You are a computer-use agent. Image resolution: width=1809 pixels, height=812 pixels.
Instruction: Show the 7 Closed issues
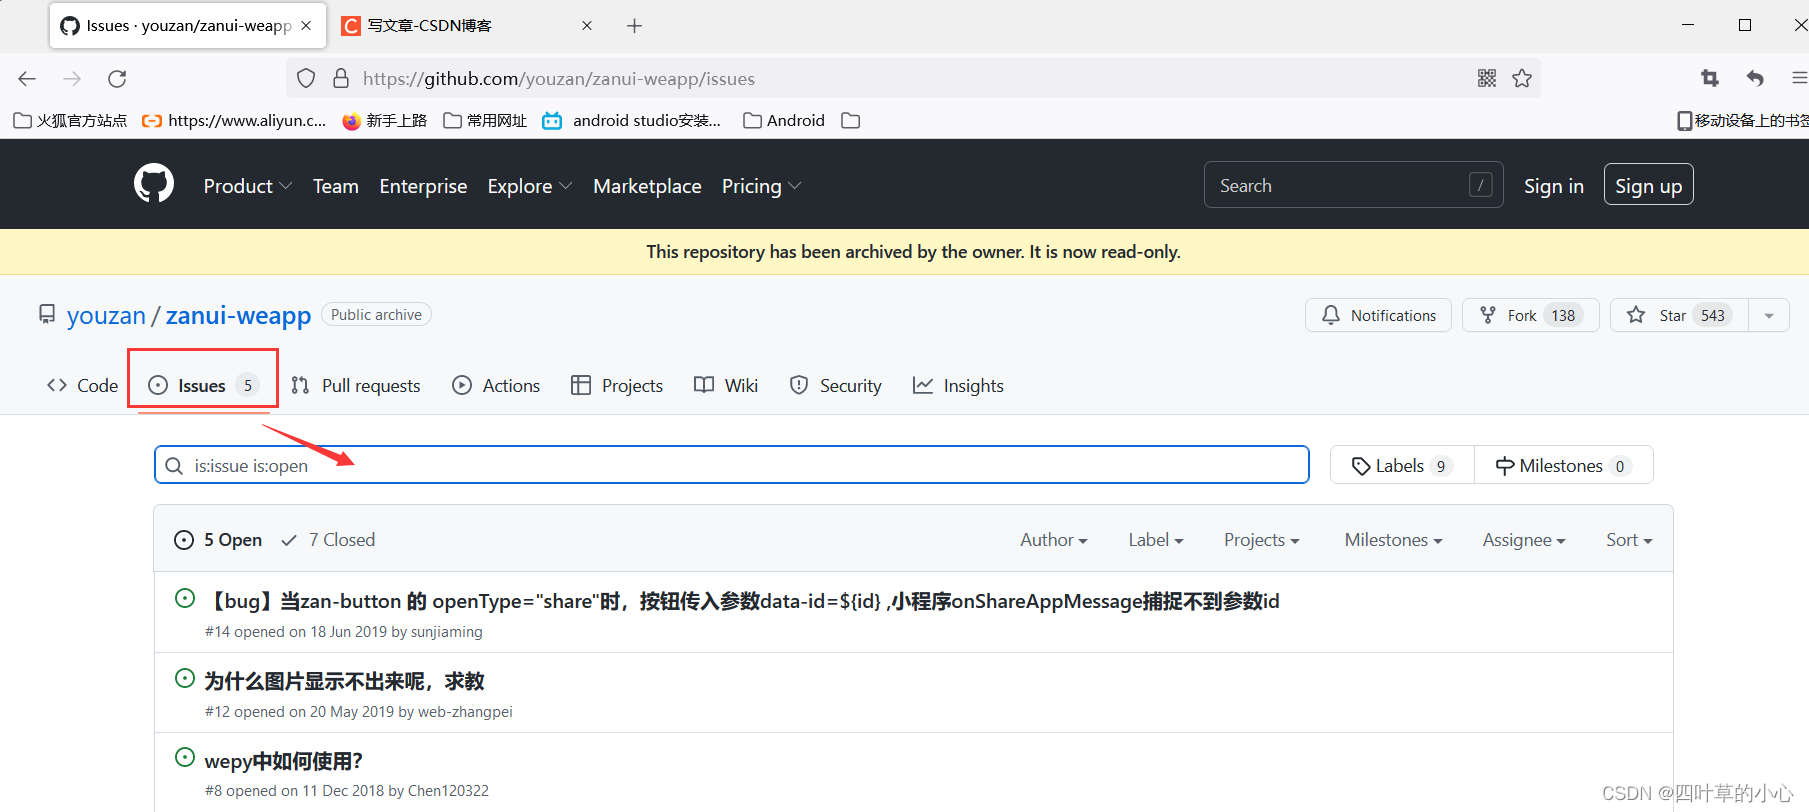pyautogui.click(x=328, y=540)
